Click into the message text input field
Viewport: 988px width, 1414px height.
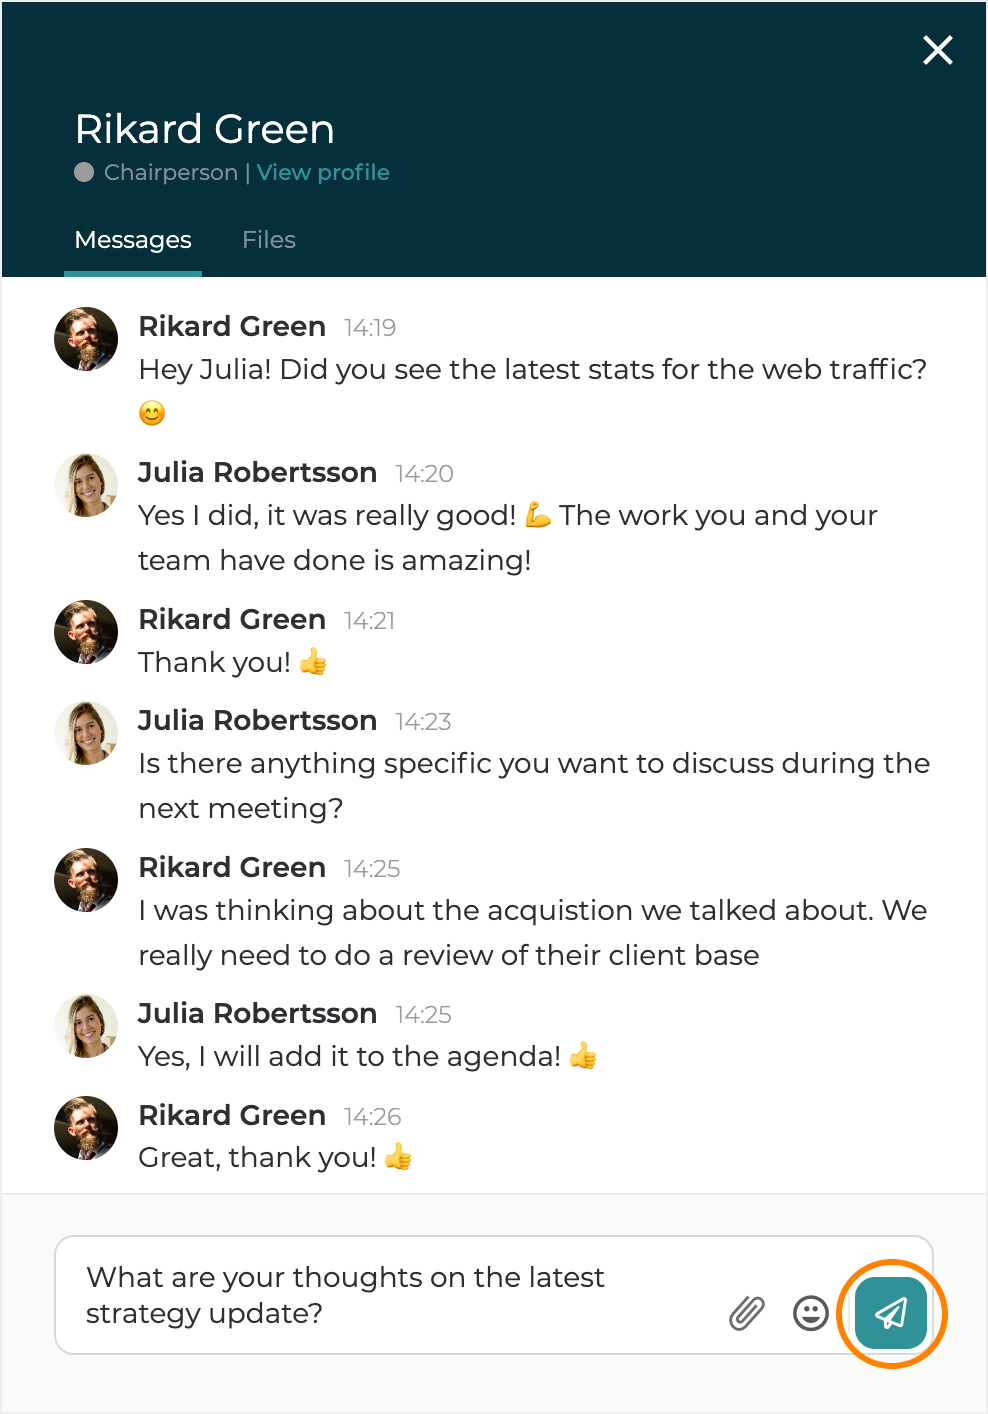pos(390,1295)
